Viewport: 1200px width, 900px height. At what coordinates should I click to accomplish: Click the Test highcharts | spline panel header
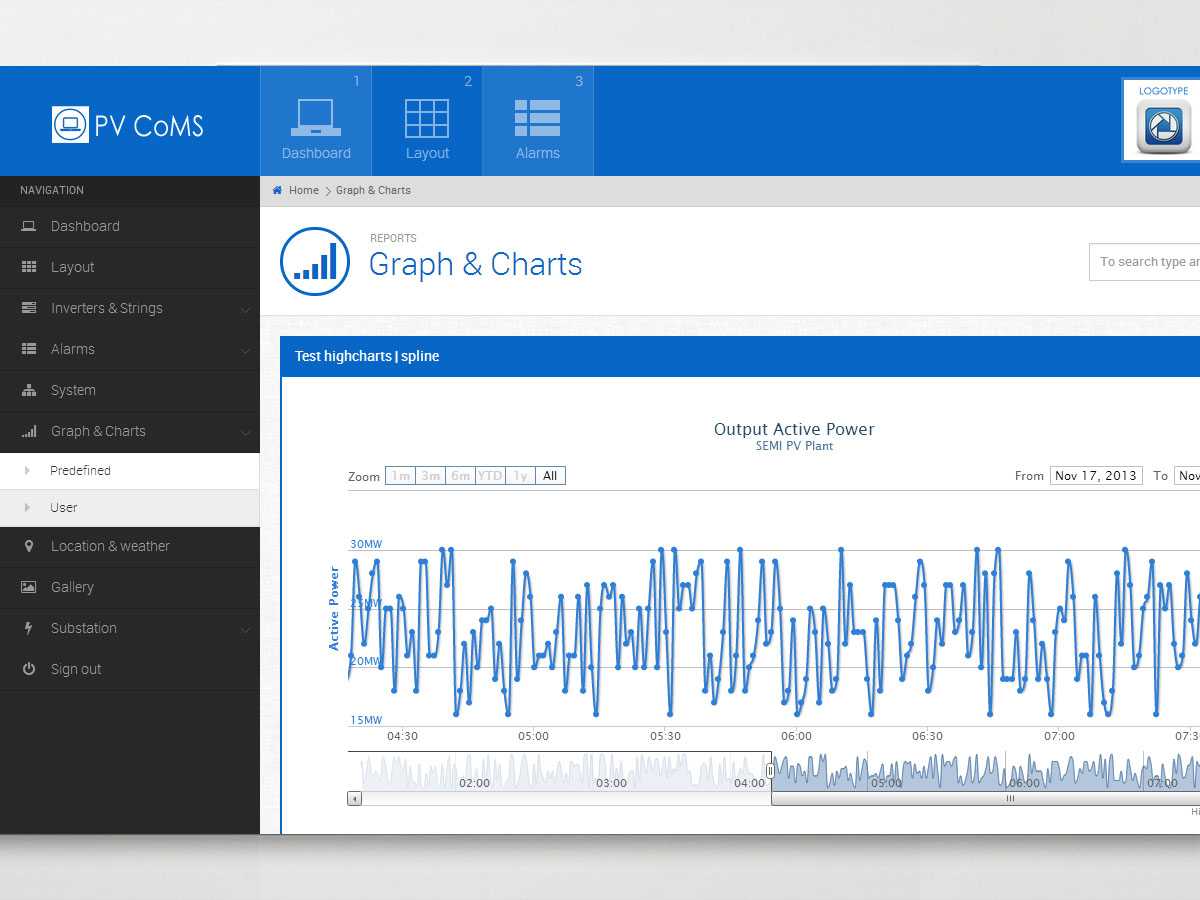(740, 356)
